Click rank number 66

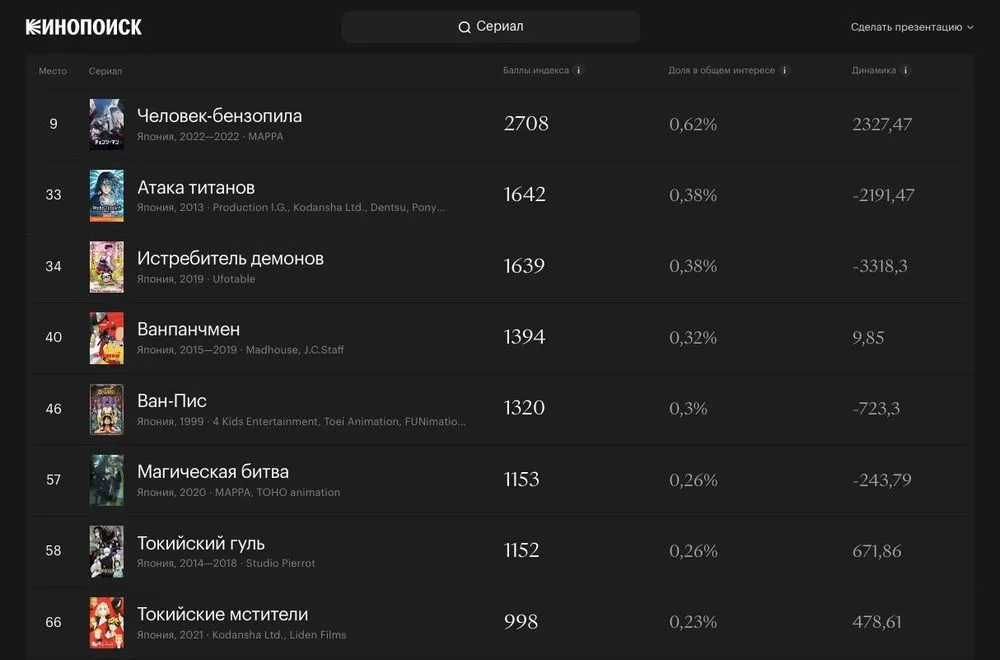[x=54, y=622]
